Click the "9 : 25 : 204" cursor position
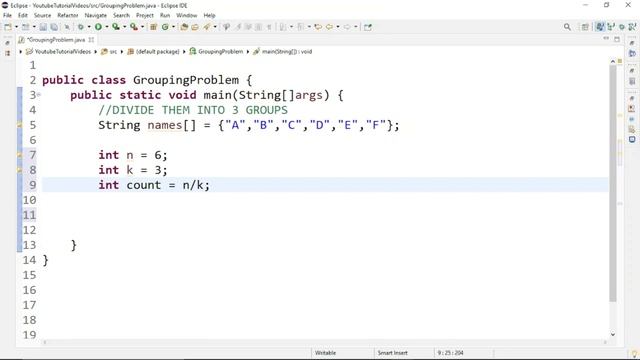 tap(451, 353)
